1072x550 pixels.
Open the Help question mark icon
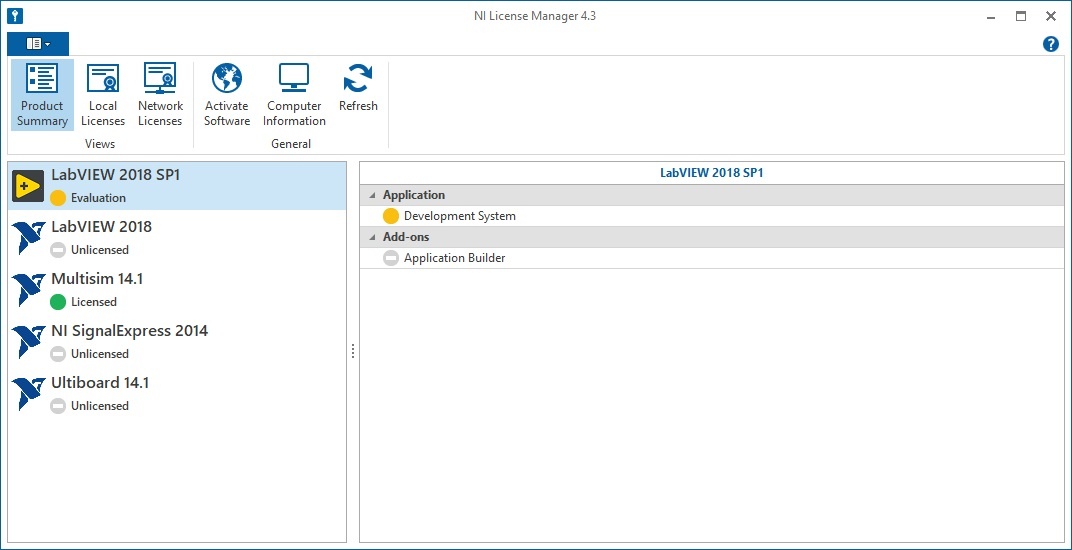pos(1050,44)
